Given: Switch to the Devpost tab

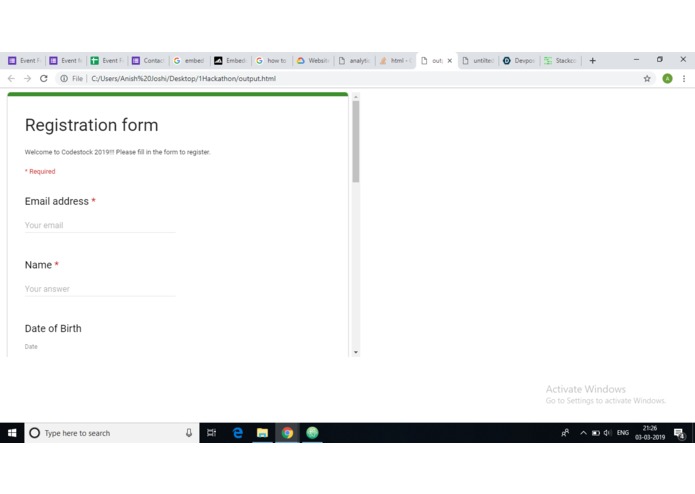Looking at the screenshot, I should click(519, 60).
